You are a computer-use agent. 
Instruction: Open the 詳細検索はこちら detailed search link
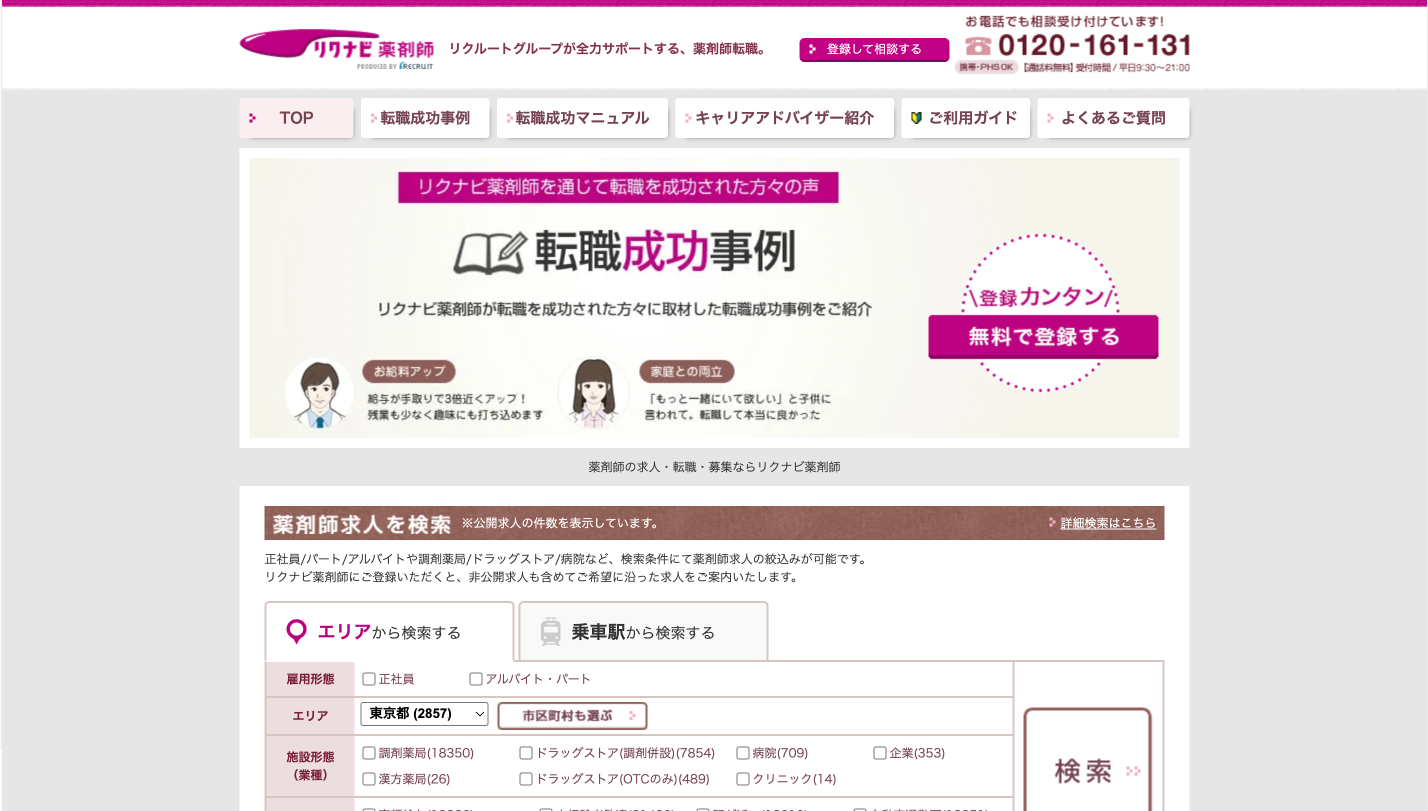[1108, 523]
